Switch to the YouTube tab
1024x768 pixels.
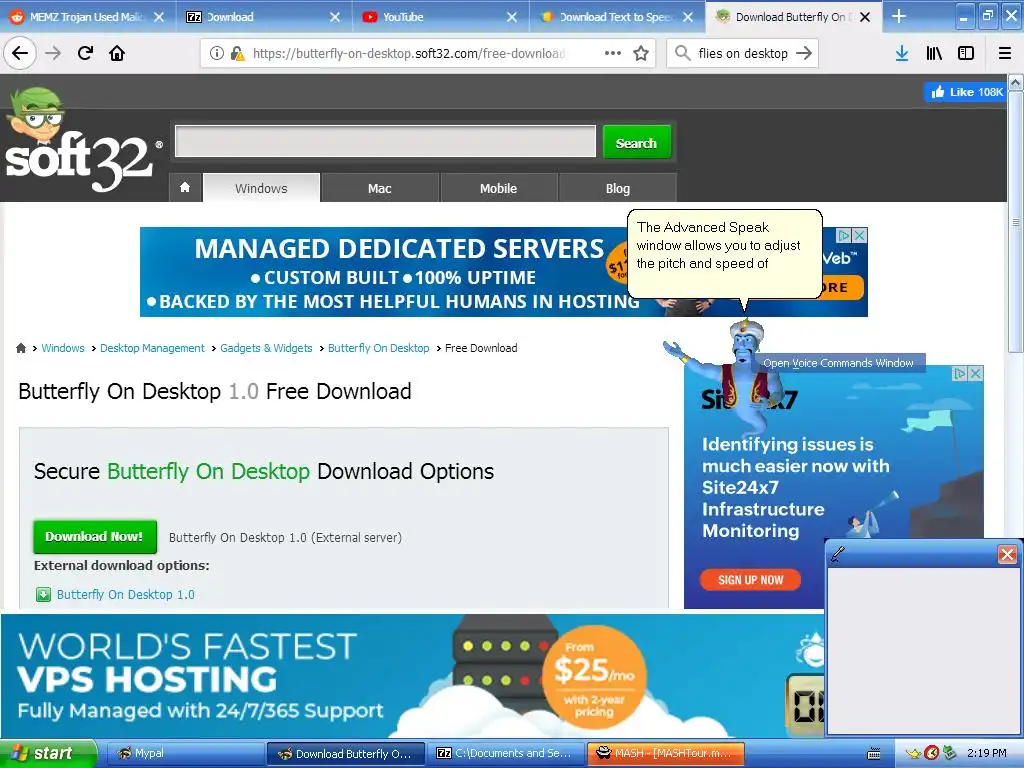438,17
